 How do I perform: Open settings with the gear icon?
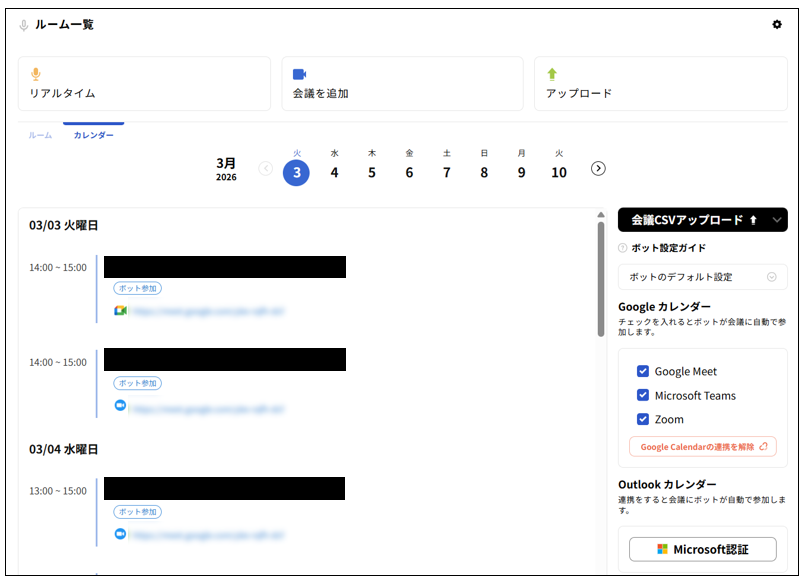[777, 25]
